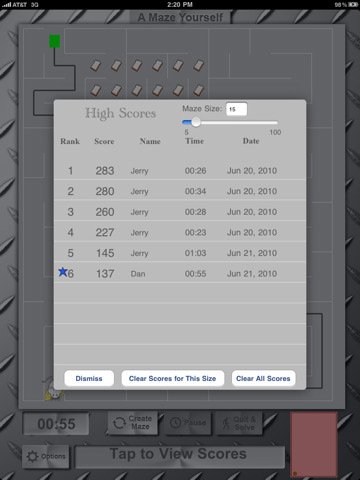This screenshot has height=480, width=360.
Task: Select rank 4 row score 227
Action: pyautogui.click(x=180, y=232)
